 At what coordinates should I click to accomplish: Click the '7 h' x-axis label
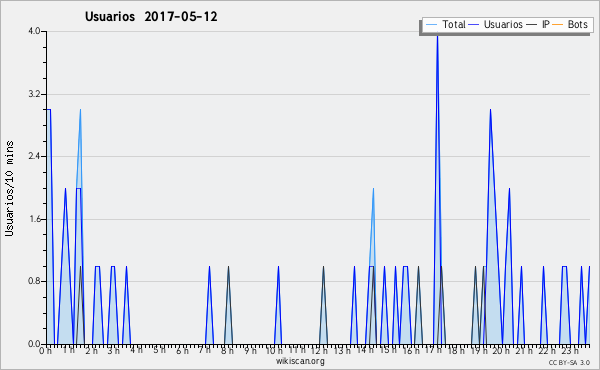(205, 350)
